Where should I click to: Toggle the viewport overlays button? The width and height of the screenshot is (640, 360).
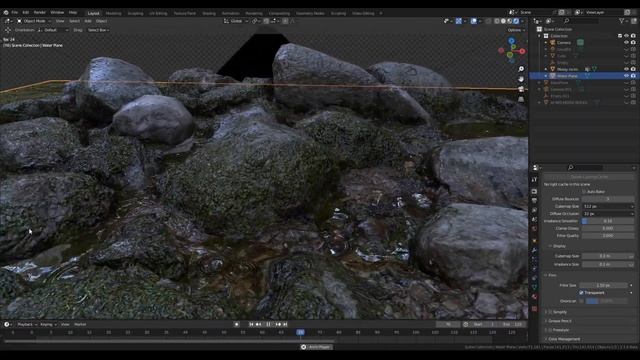pos(473,21)
